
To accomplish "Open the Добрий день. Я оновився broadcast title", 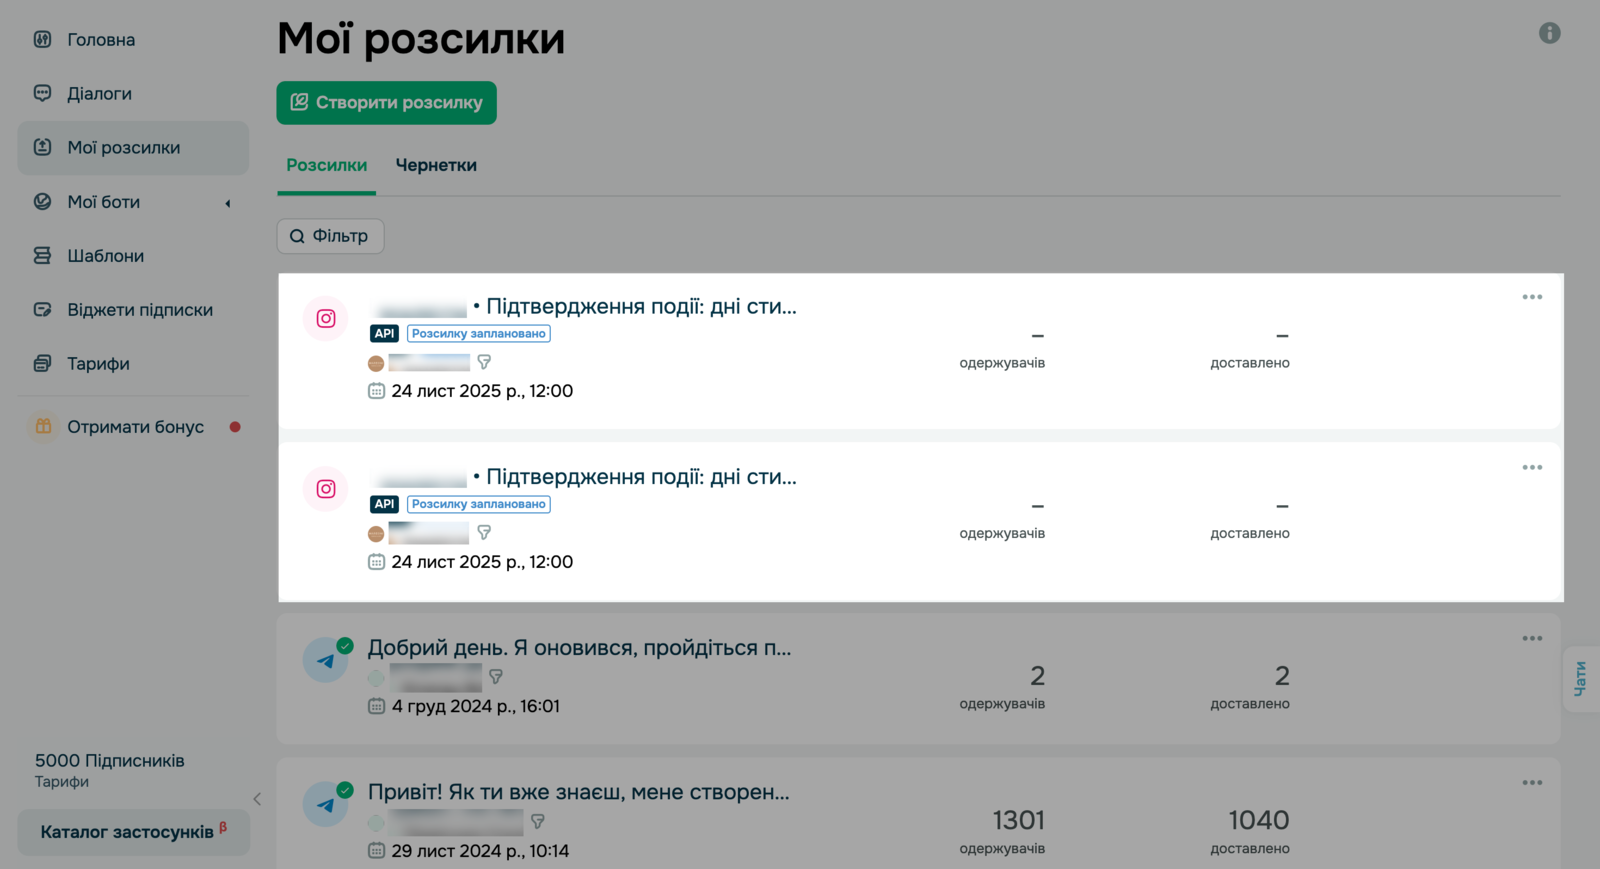I will [579, 648].
